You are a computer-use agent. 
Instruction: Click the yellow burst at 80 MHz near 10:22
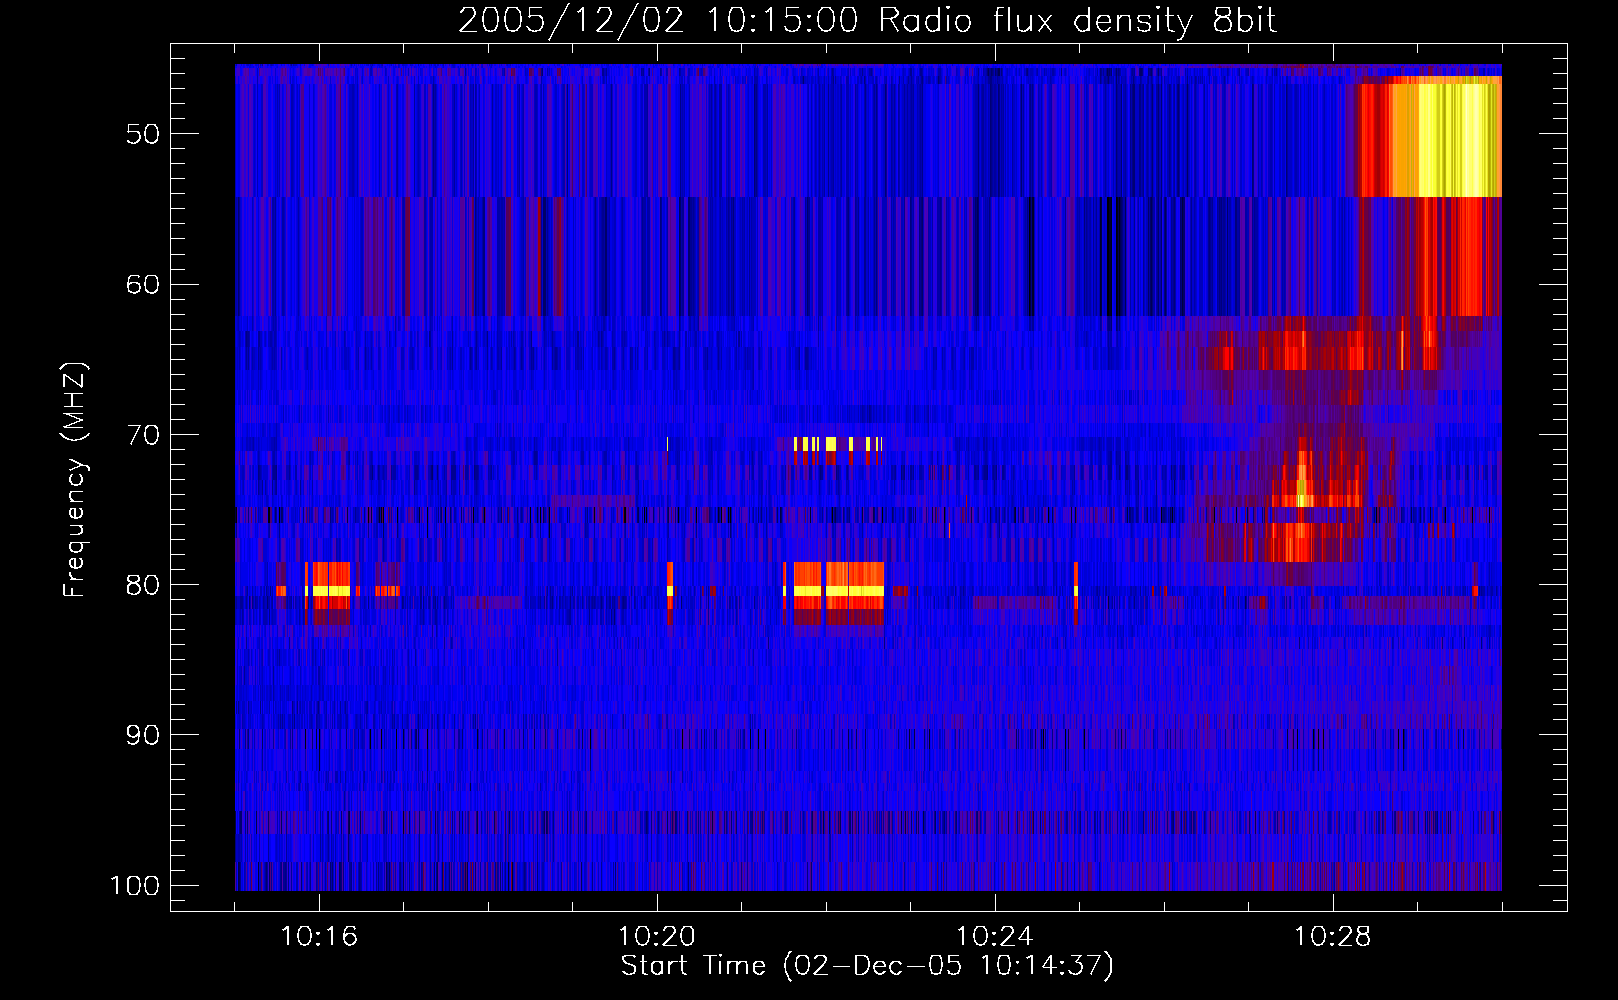(838, 591)
